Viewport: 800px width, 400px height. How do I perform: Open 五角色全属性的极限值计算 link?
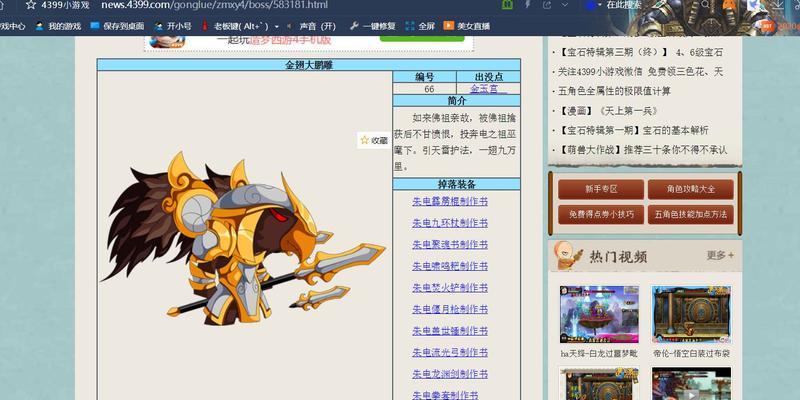(x=614, y=91)
